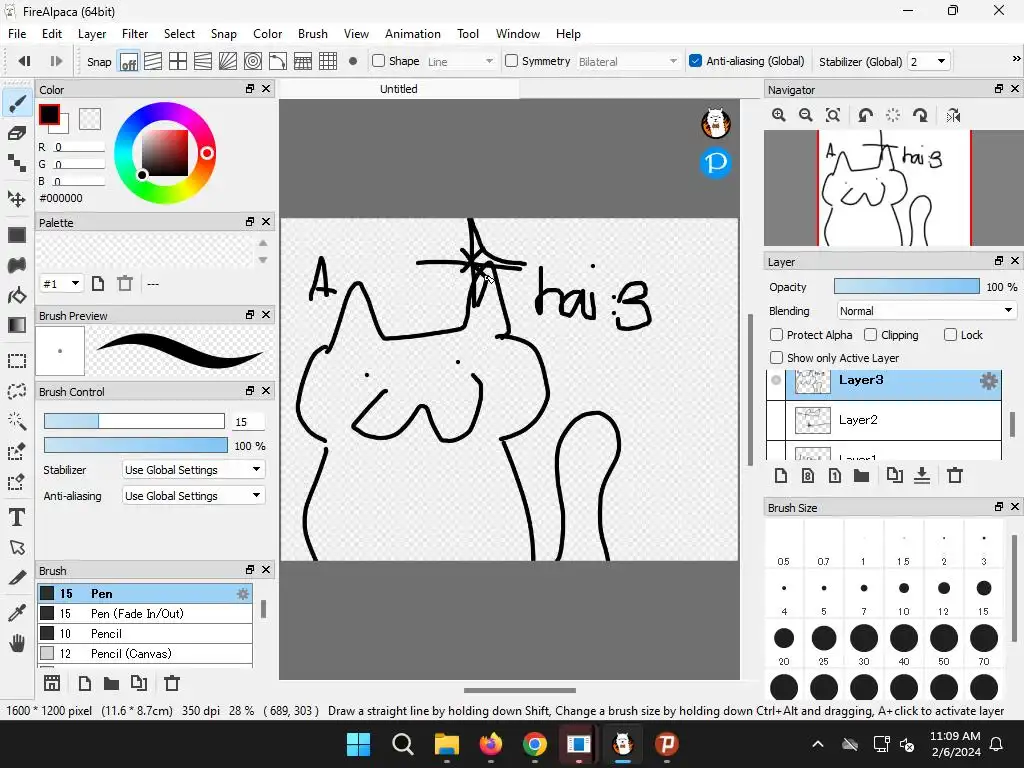Viewport: 1024px width, 768px height.
Task: Merge the layer down
Action: pos(921,475)
